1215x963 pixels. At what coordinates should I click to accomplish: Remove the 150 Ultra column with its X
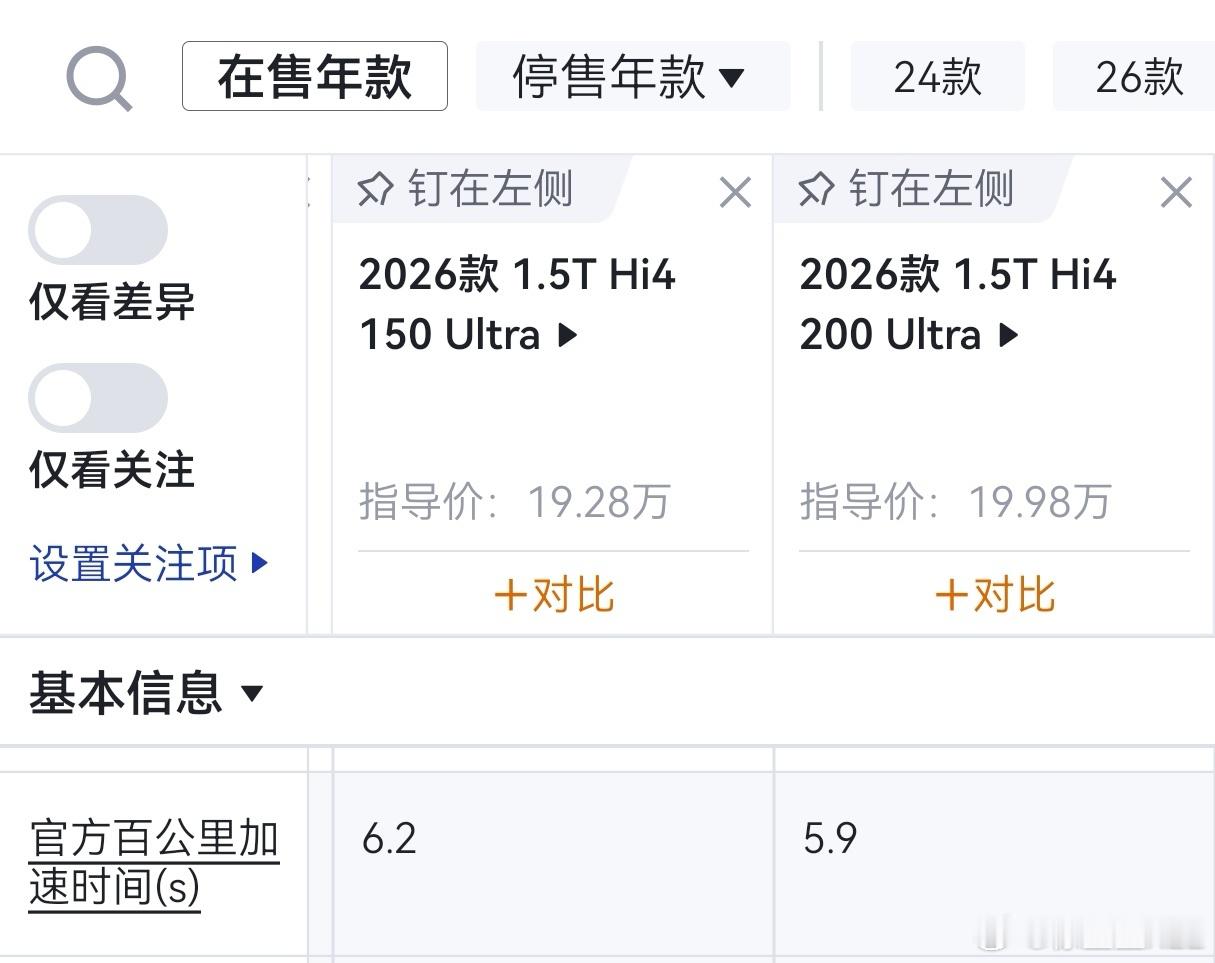735,192
